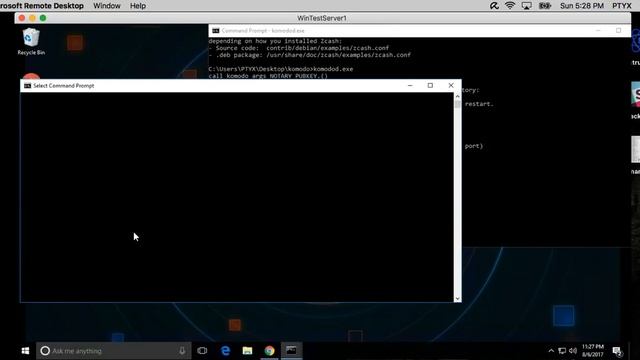640x360 pixels.
Task: Maximize the Select Command Prompt window
Action: point(430,86)
